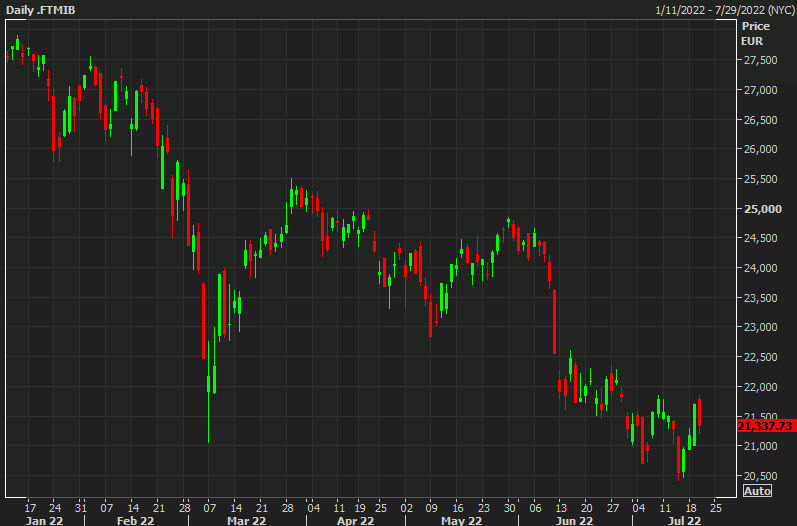Image resolution: width=797 pixels, height=526 pixels.
Task: Click the Daily .FTMIB chart title
Action: pyautogui.click(x=39, y=9)
